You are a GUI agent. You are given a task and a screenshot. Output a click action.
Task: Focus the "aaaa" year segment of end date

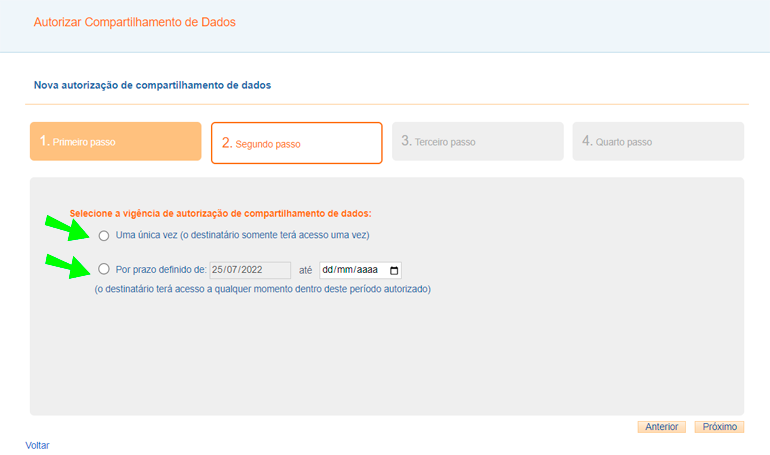(x=369, y=270)
